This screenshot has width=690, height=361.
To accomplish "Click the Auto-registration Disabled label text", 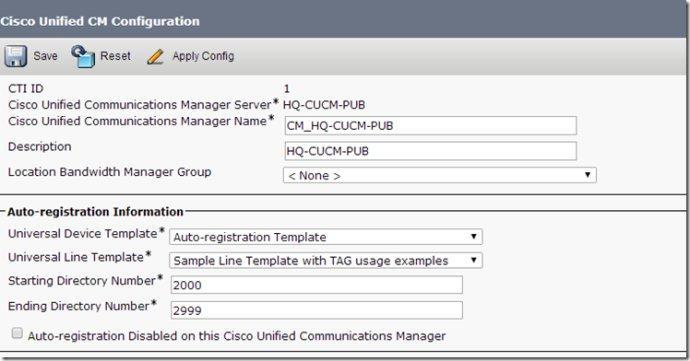I will pyautogui.click(x=237, y=336).
